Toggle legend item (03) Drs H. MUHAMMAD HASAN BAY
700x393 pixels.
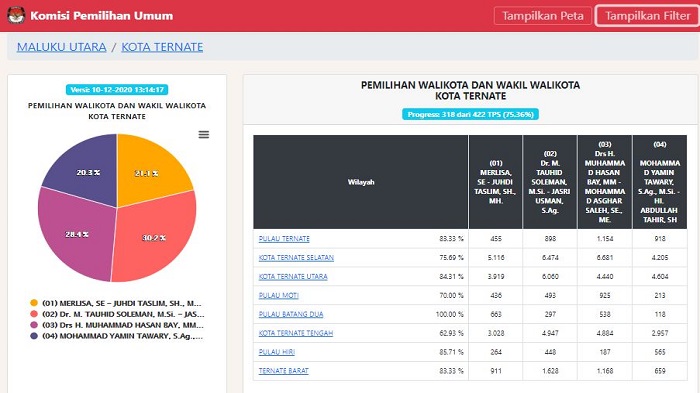[117, 325]
